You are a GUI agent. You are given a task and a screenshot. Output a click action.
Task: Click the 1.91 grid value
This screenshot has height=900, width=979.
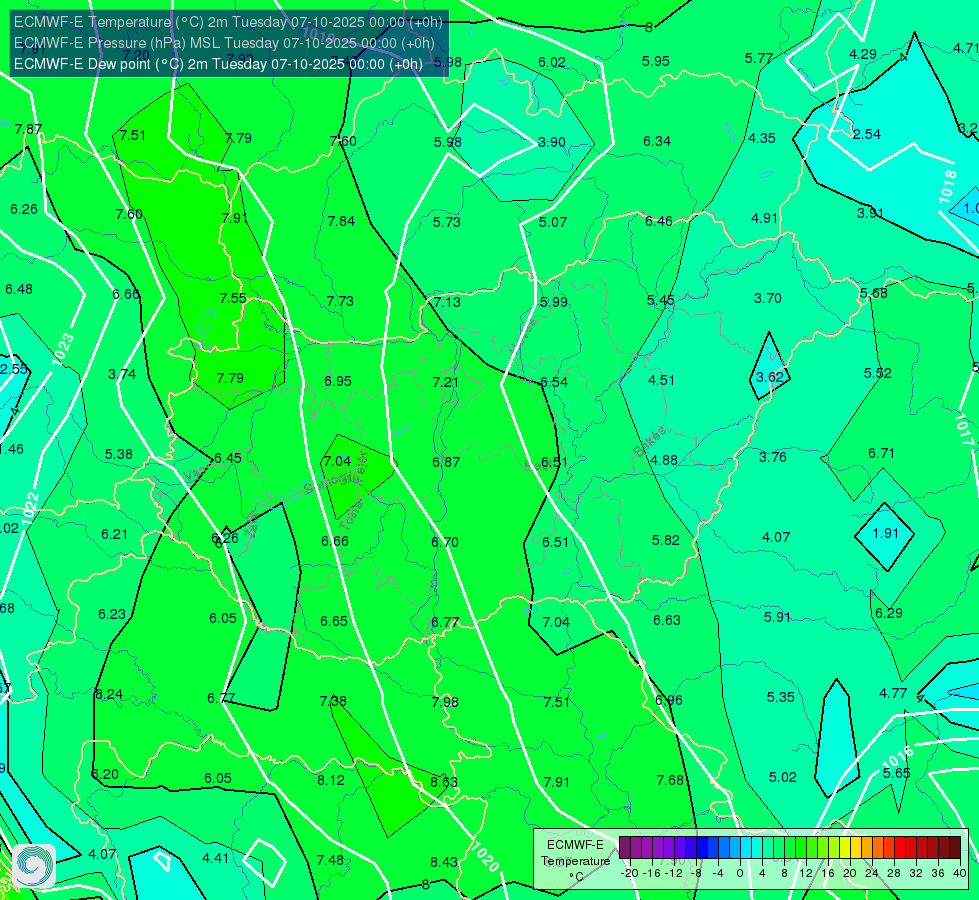coord(885,533)
